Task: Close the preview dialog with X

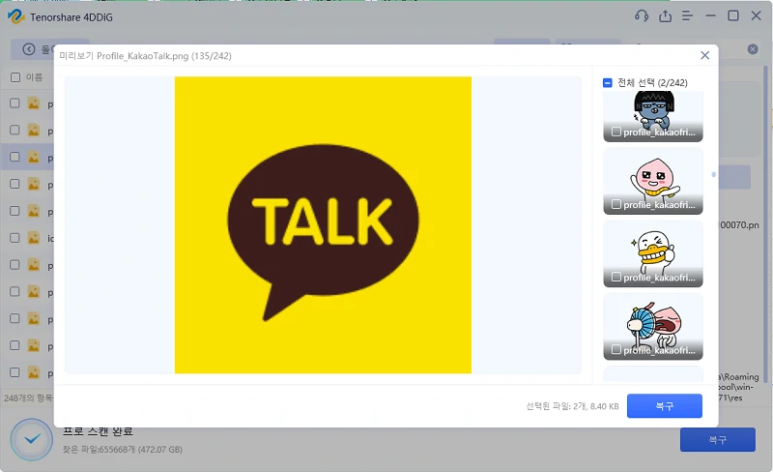Action: coord(705,55)
